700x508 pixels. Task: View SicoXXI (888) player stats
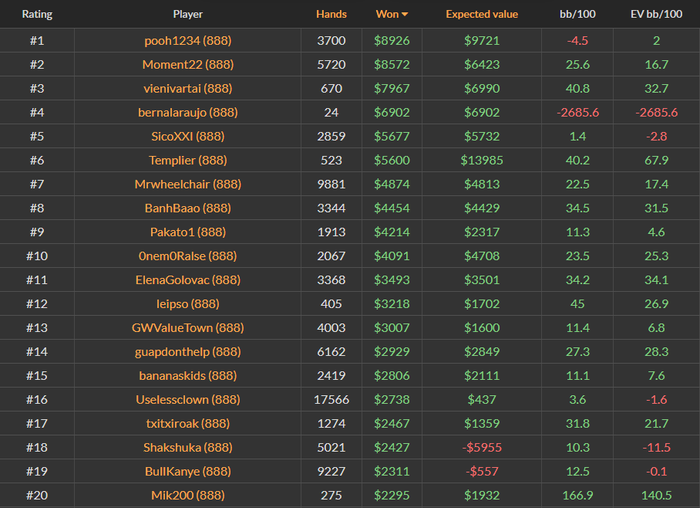188,136
